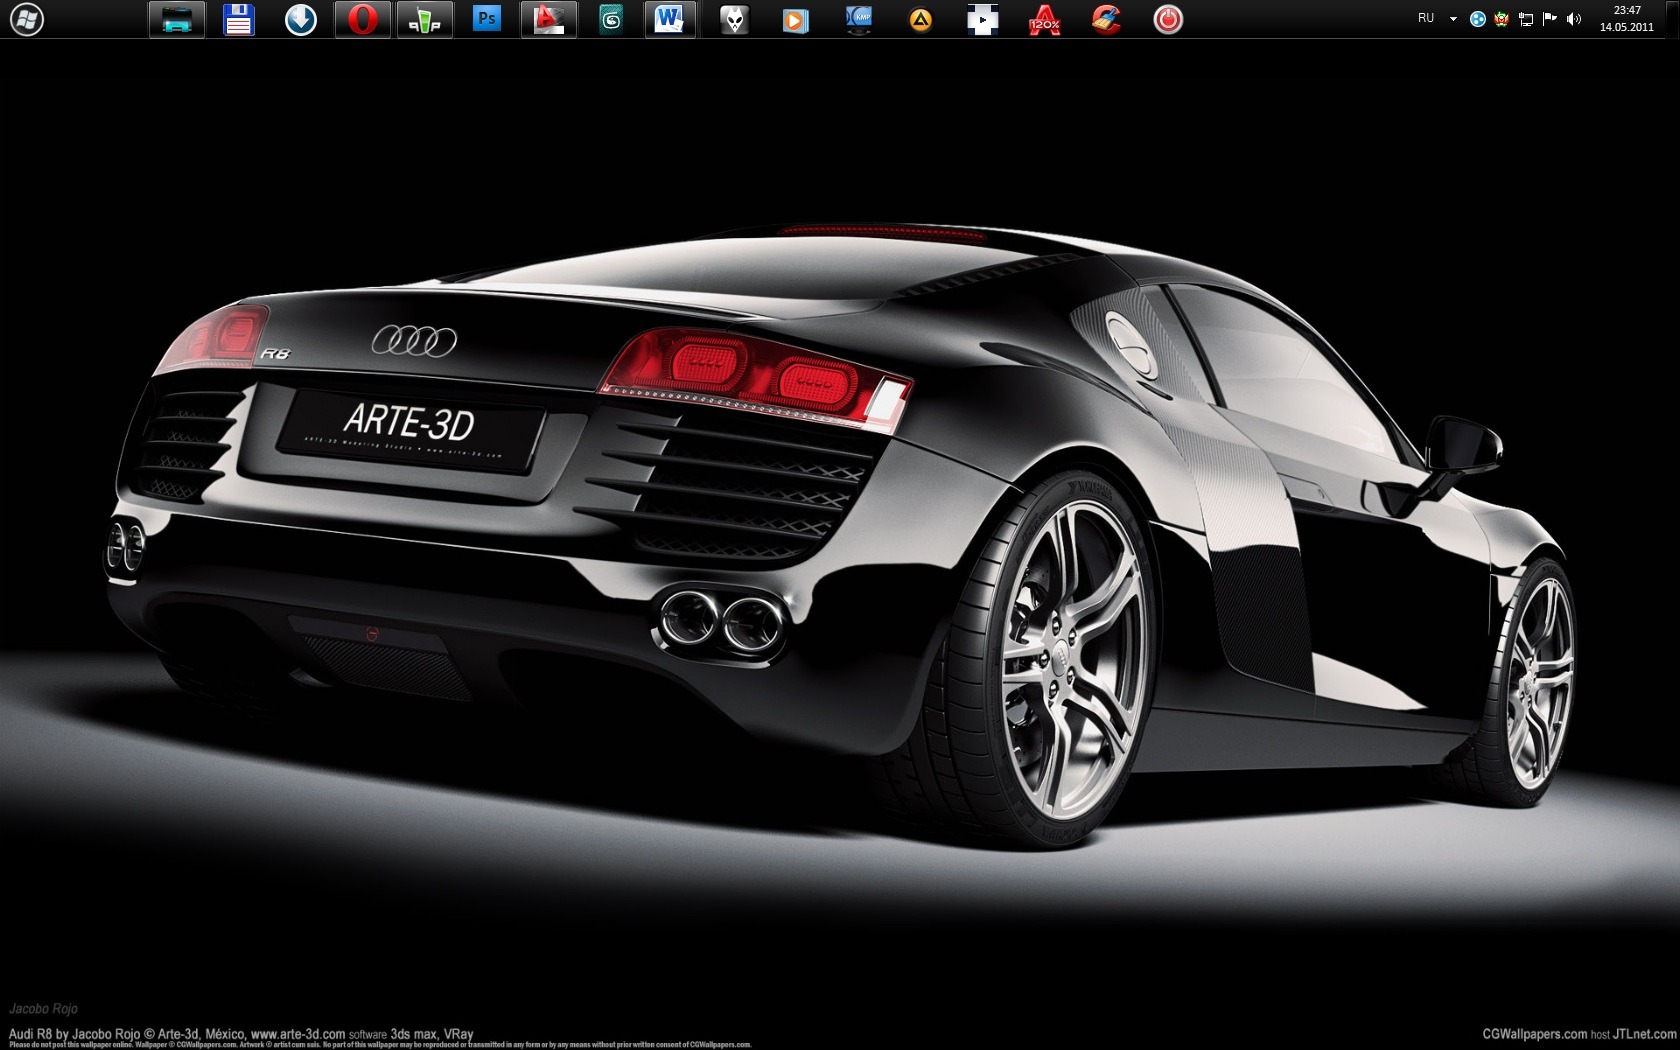Open Windows Media Player icon
1680x1050 pixels.
tap(796, 19)
